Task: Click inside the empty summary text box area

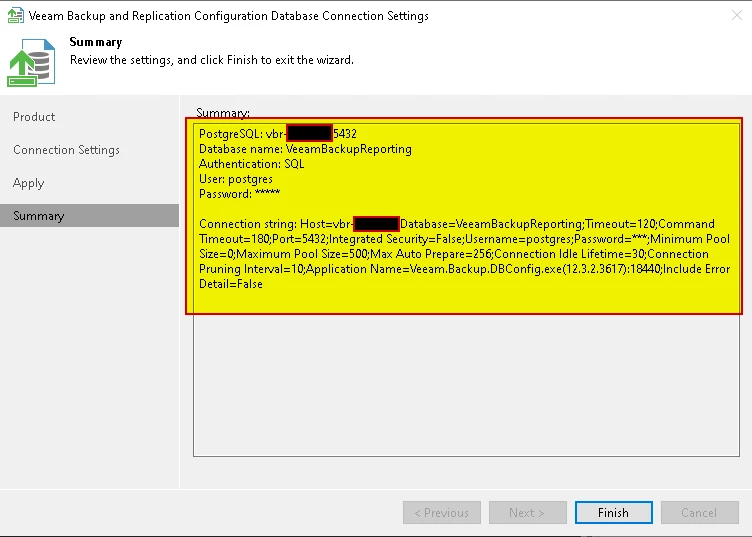Action: (466, 386)
